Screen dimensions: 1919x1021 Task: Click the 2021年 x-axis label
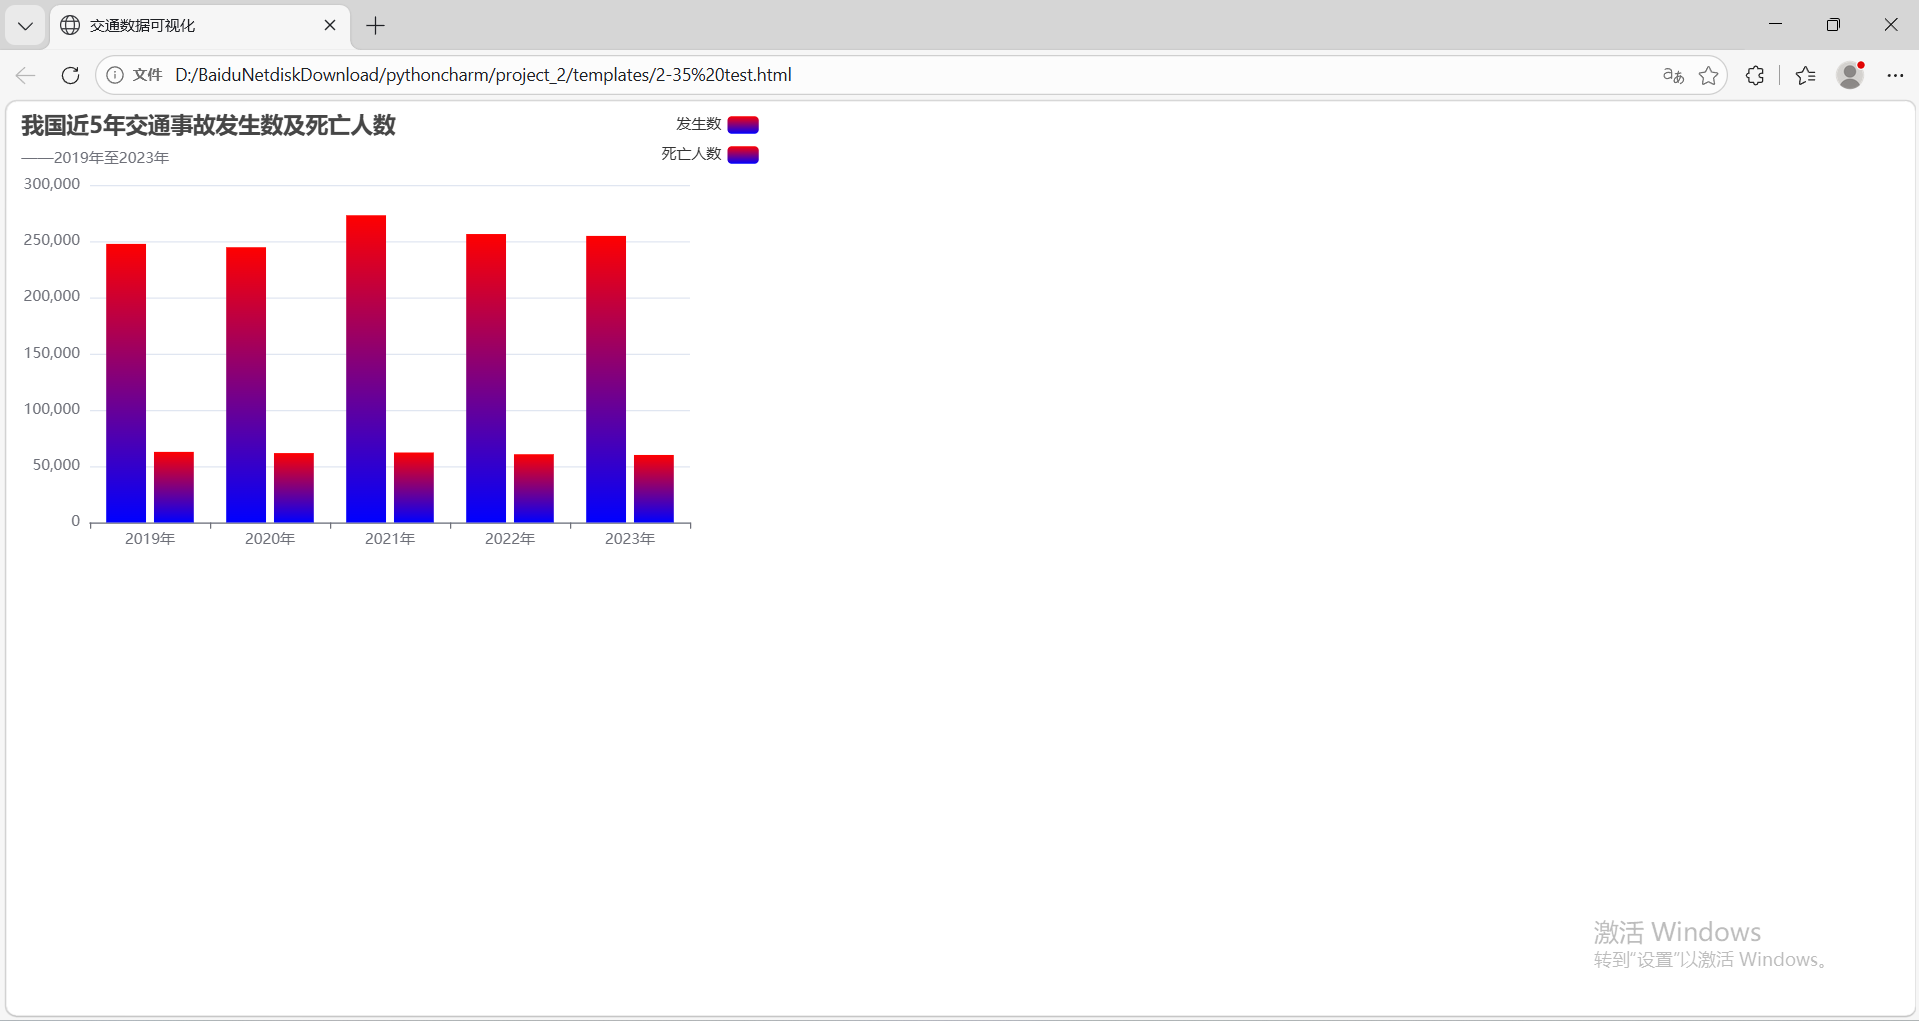[x=390, y=539]
